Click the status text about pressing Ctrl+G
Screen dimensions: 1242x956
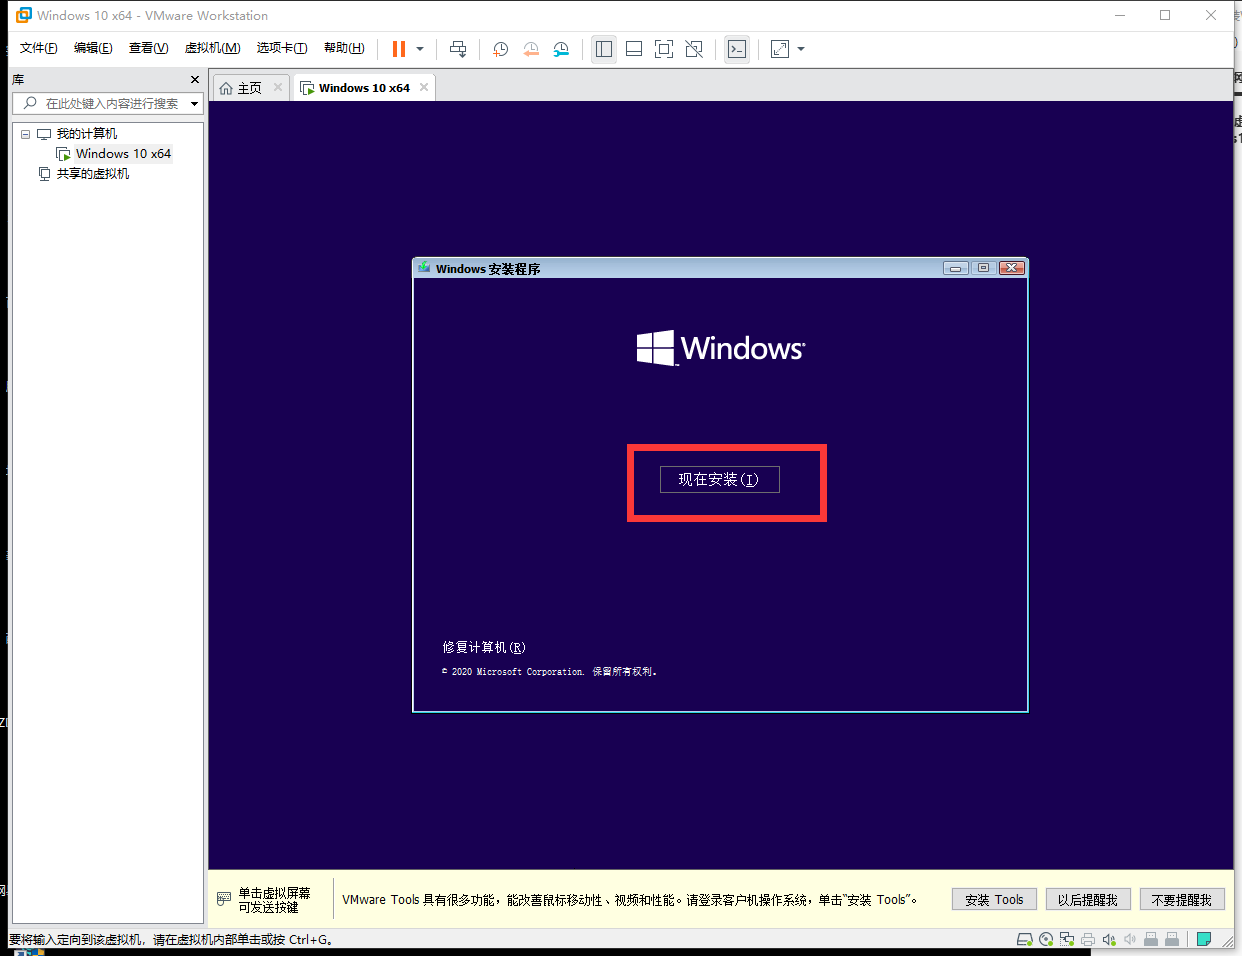coord(171,940)
